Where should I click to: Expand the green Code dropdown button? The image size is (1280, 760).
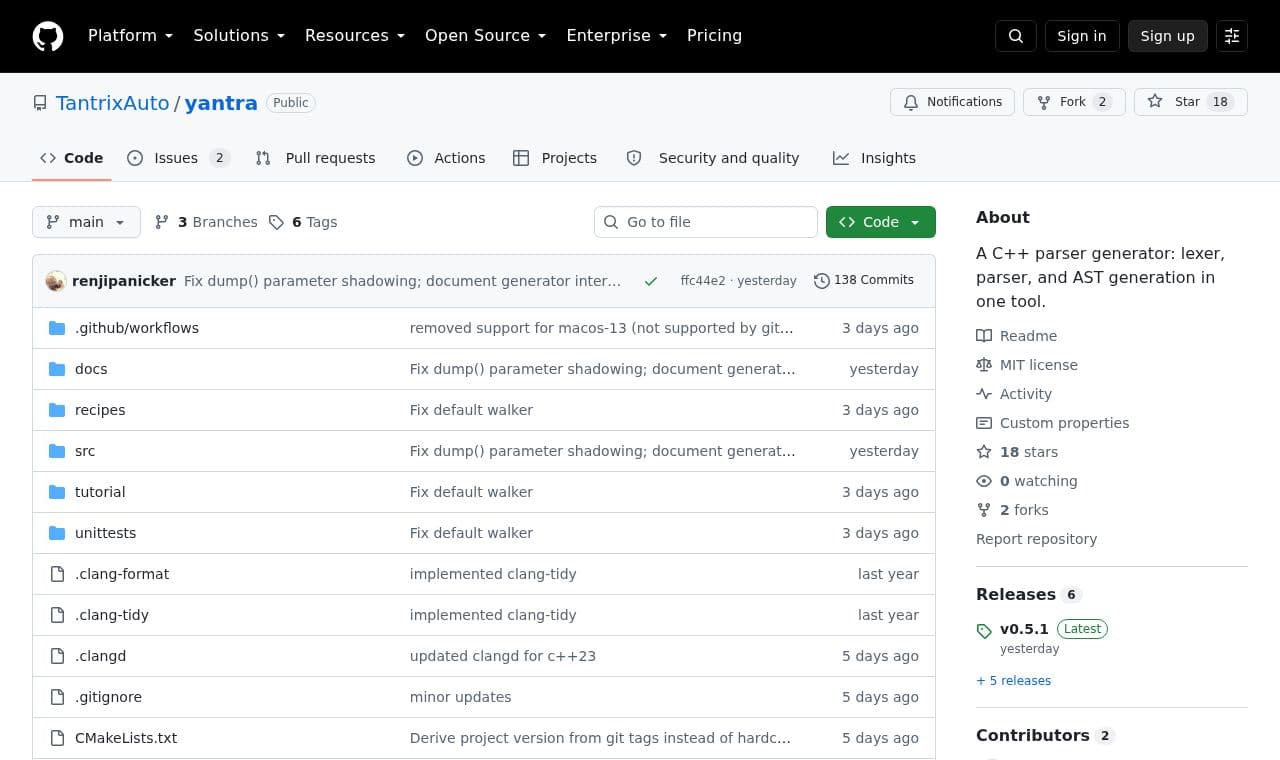881,222
